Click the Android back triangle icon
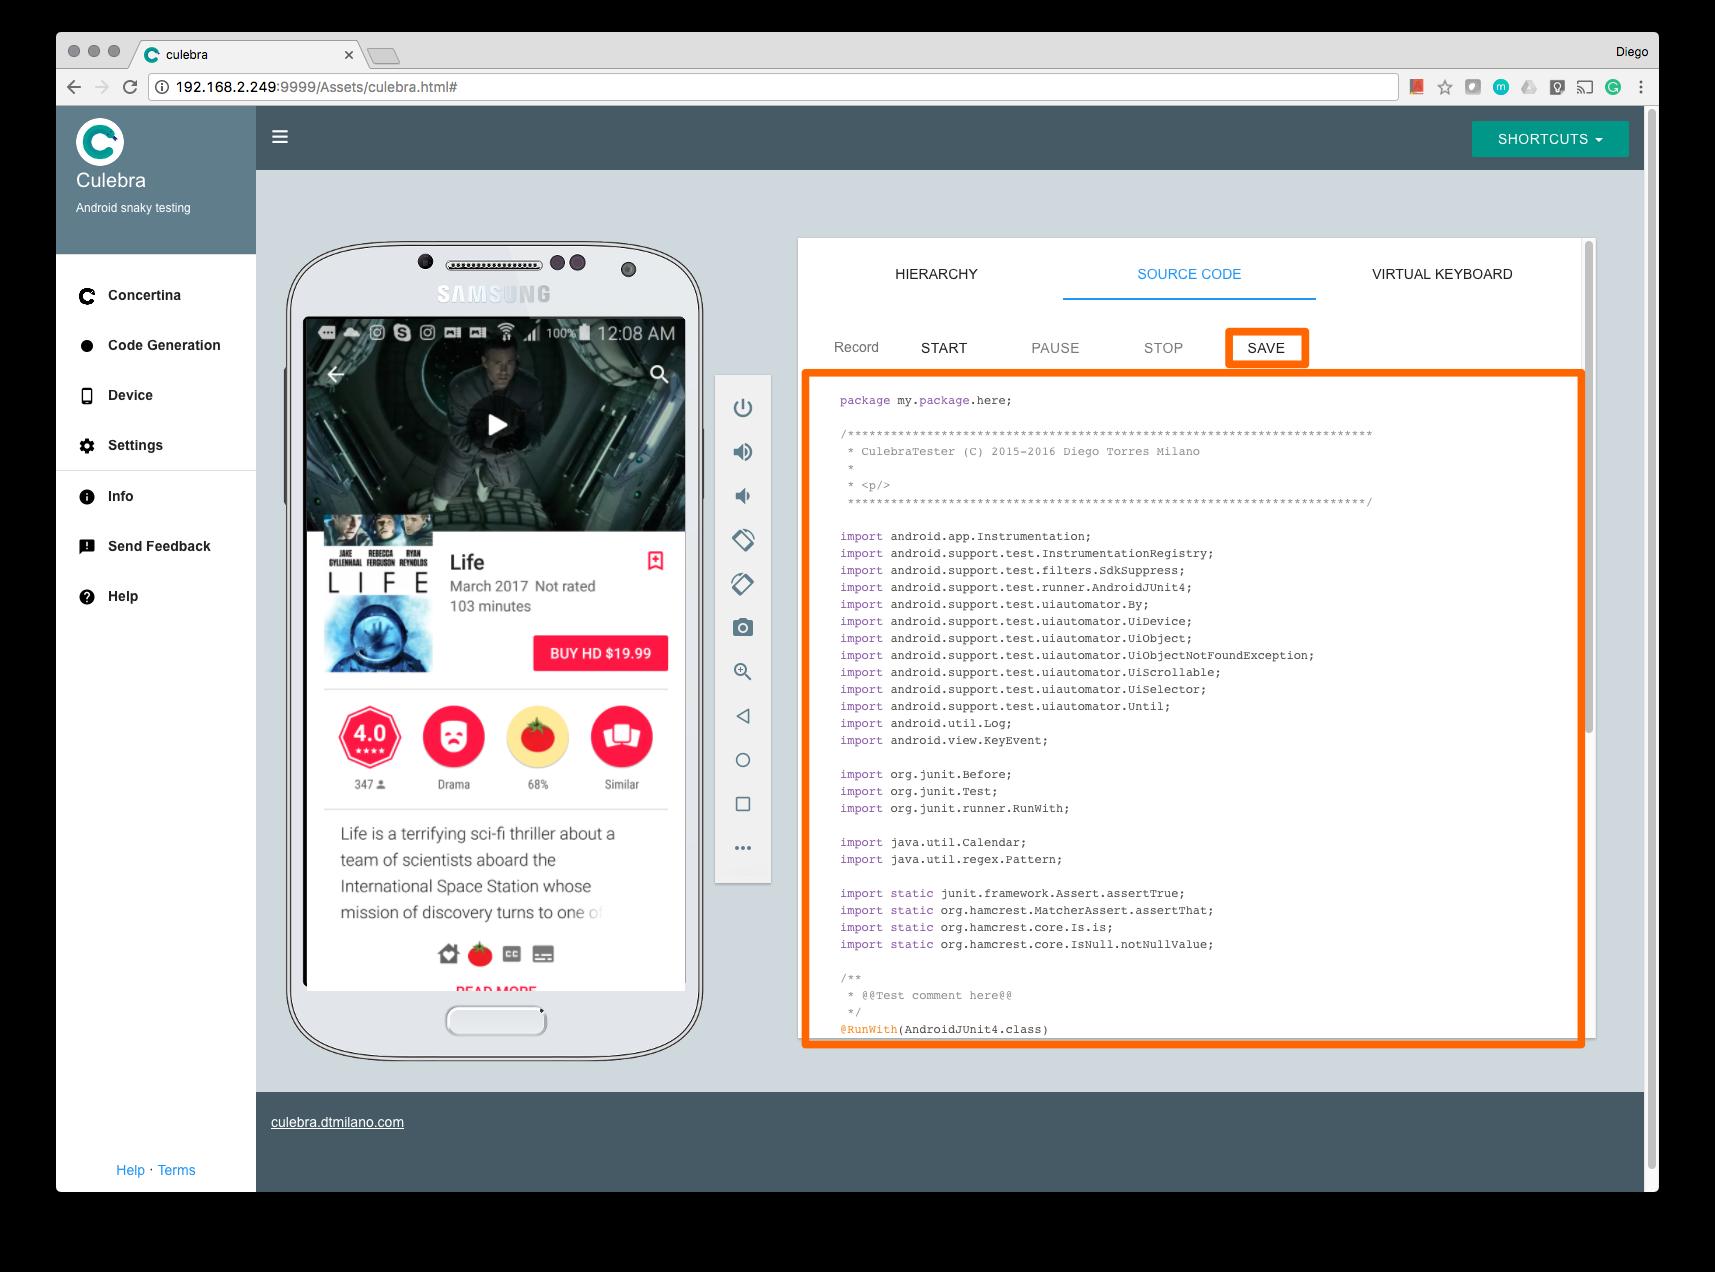Image resolution: width=1715 pixels, height=1272 pixels. [743, 716]
